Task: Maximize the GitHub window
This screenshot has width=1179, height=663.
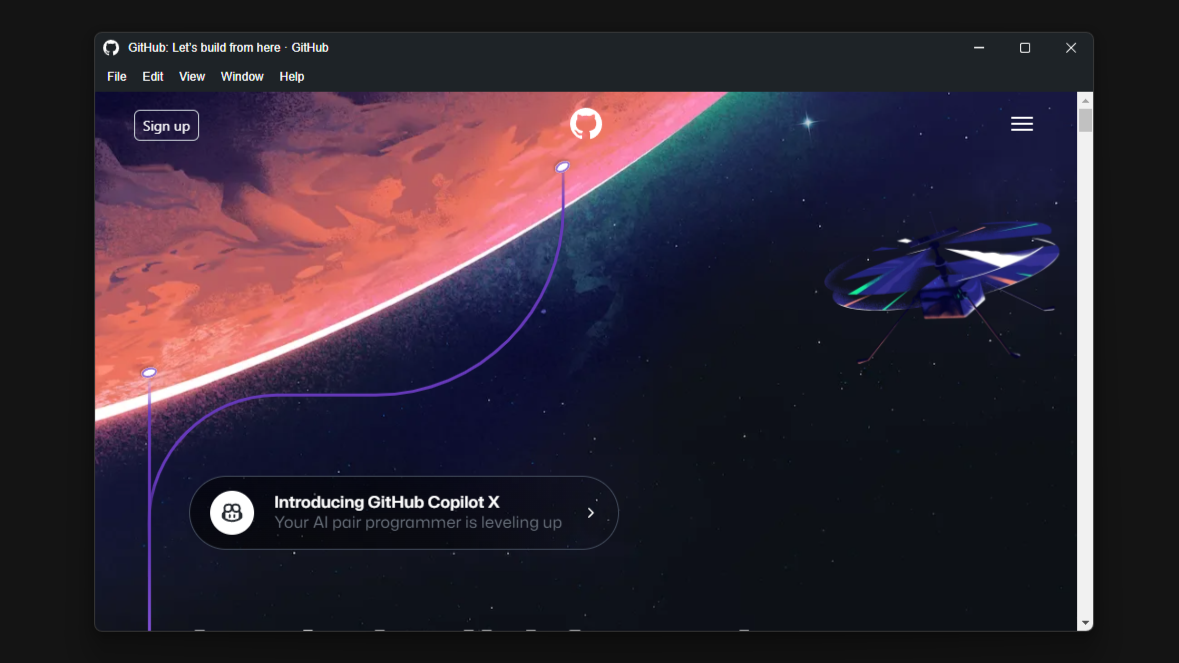Action: coord(1025,48)
